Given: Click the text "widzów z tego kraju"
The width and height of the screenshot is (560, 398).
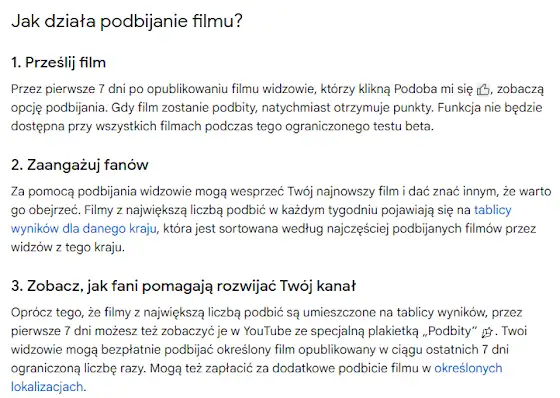Looking at the screenshot, I should [68, 247].
